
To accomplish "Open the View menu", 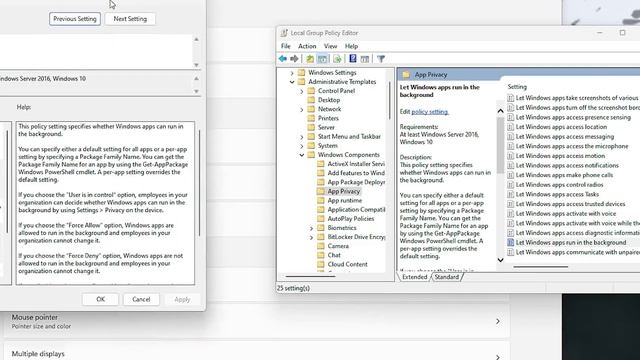I will click(x=331, y=46).
